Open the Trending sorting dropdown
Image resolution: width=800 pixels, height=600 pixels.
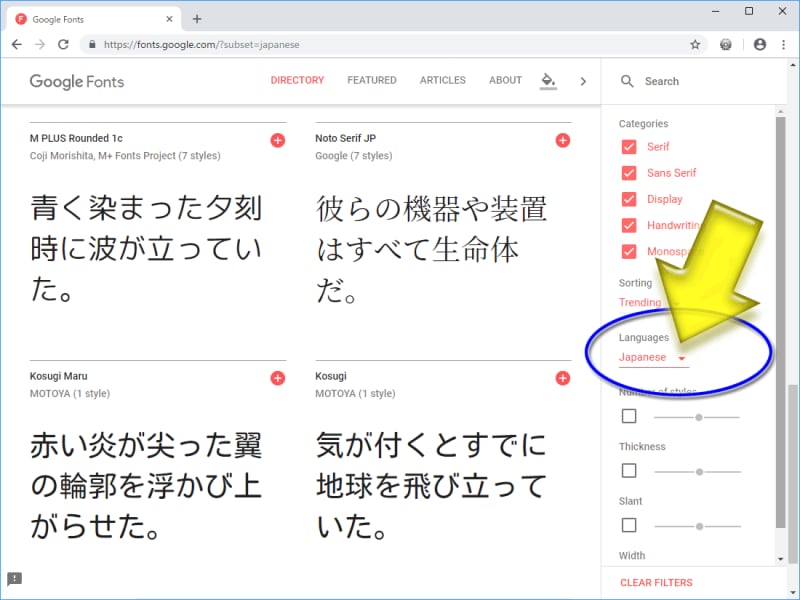click(x=640, y=302)
